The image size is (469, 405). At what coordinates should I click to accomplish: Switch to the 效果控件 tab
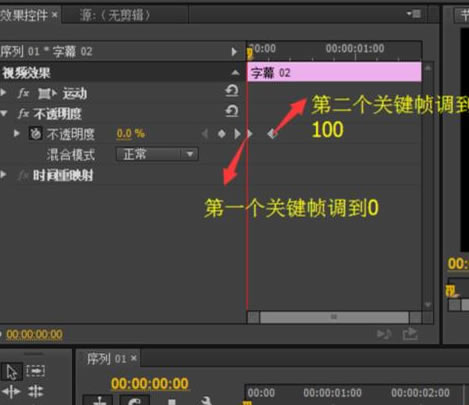[x=24, y=15]
